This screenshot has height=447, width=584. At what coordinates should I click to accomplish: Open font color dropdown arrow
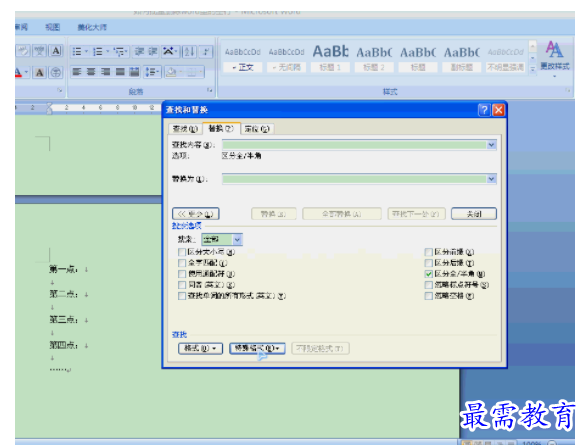click(26, 72)
